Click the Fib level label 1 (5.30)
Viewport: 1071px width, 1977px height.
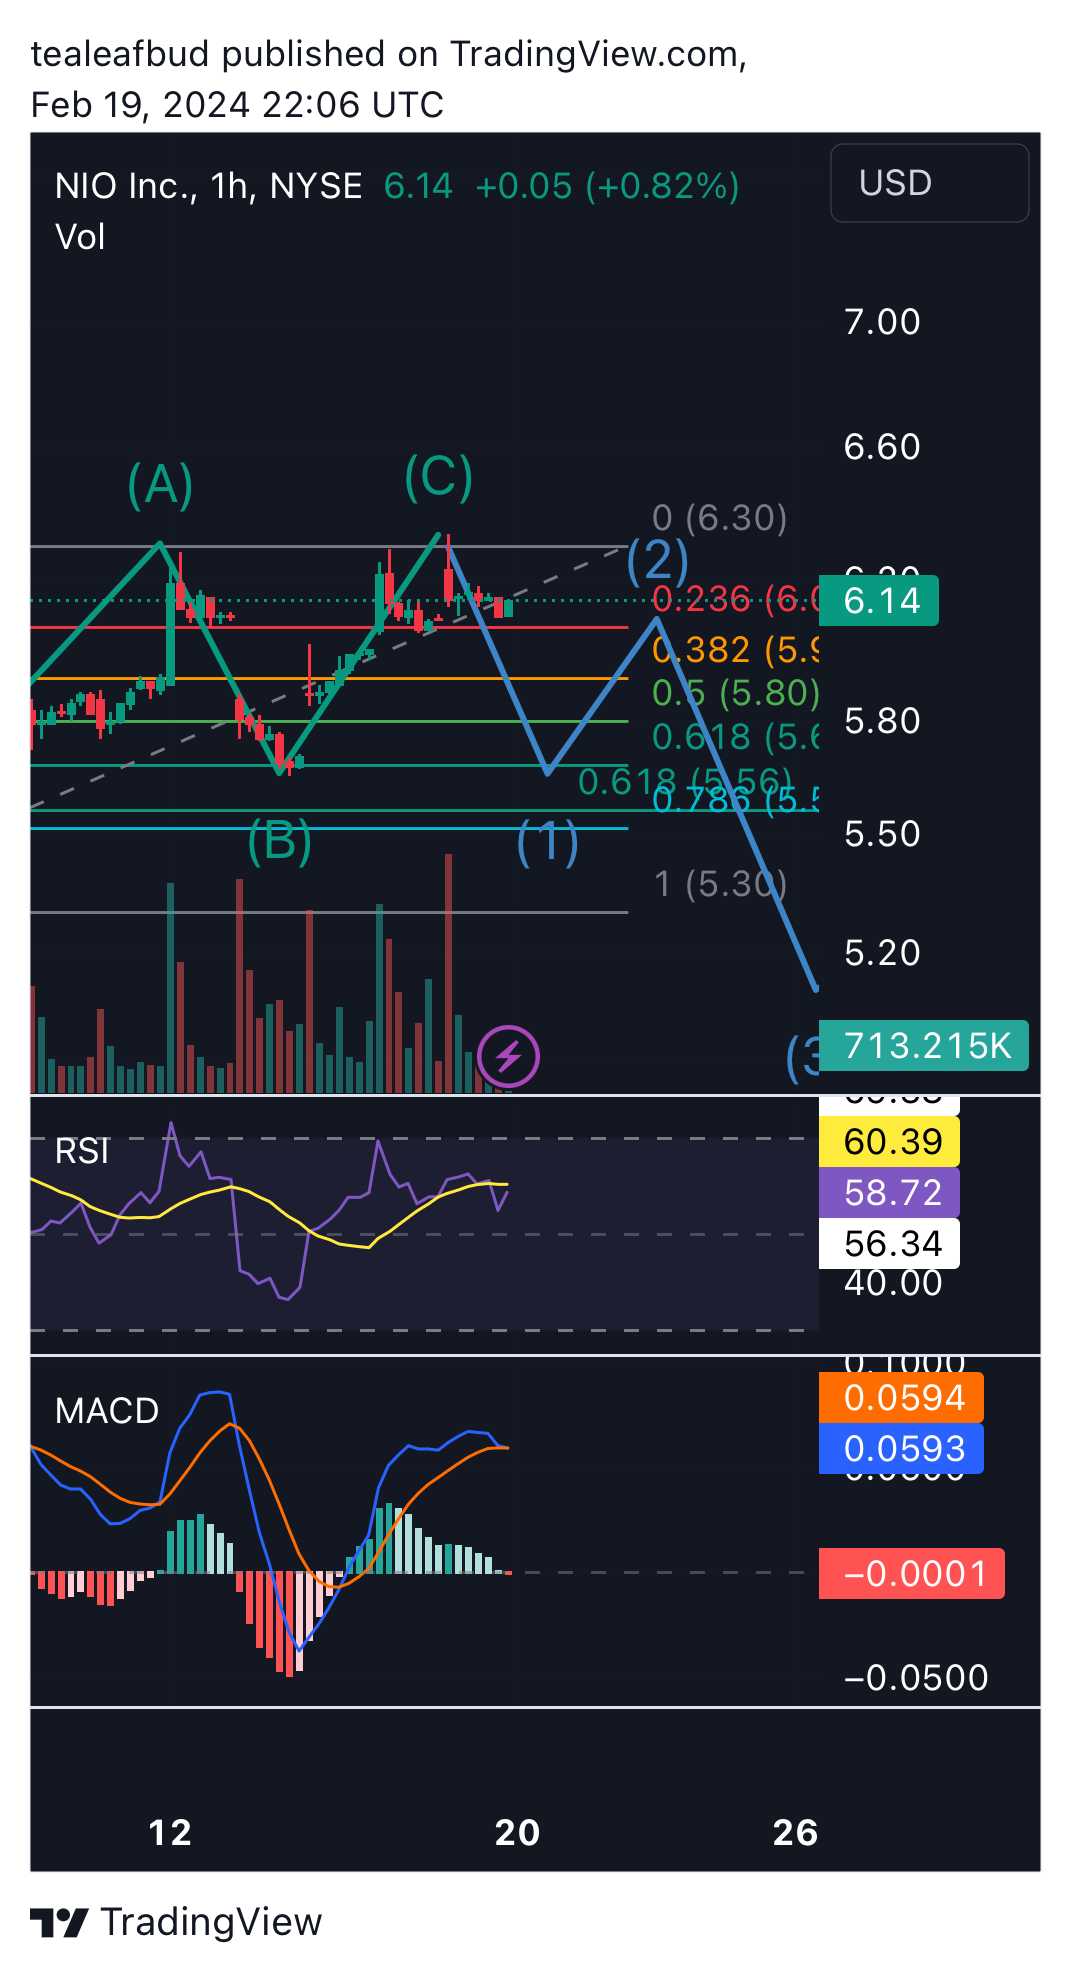coord(720,884)
